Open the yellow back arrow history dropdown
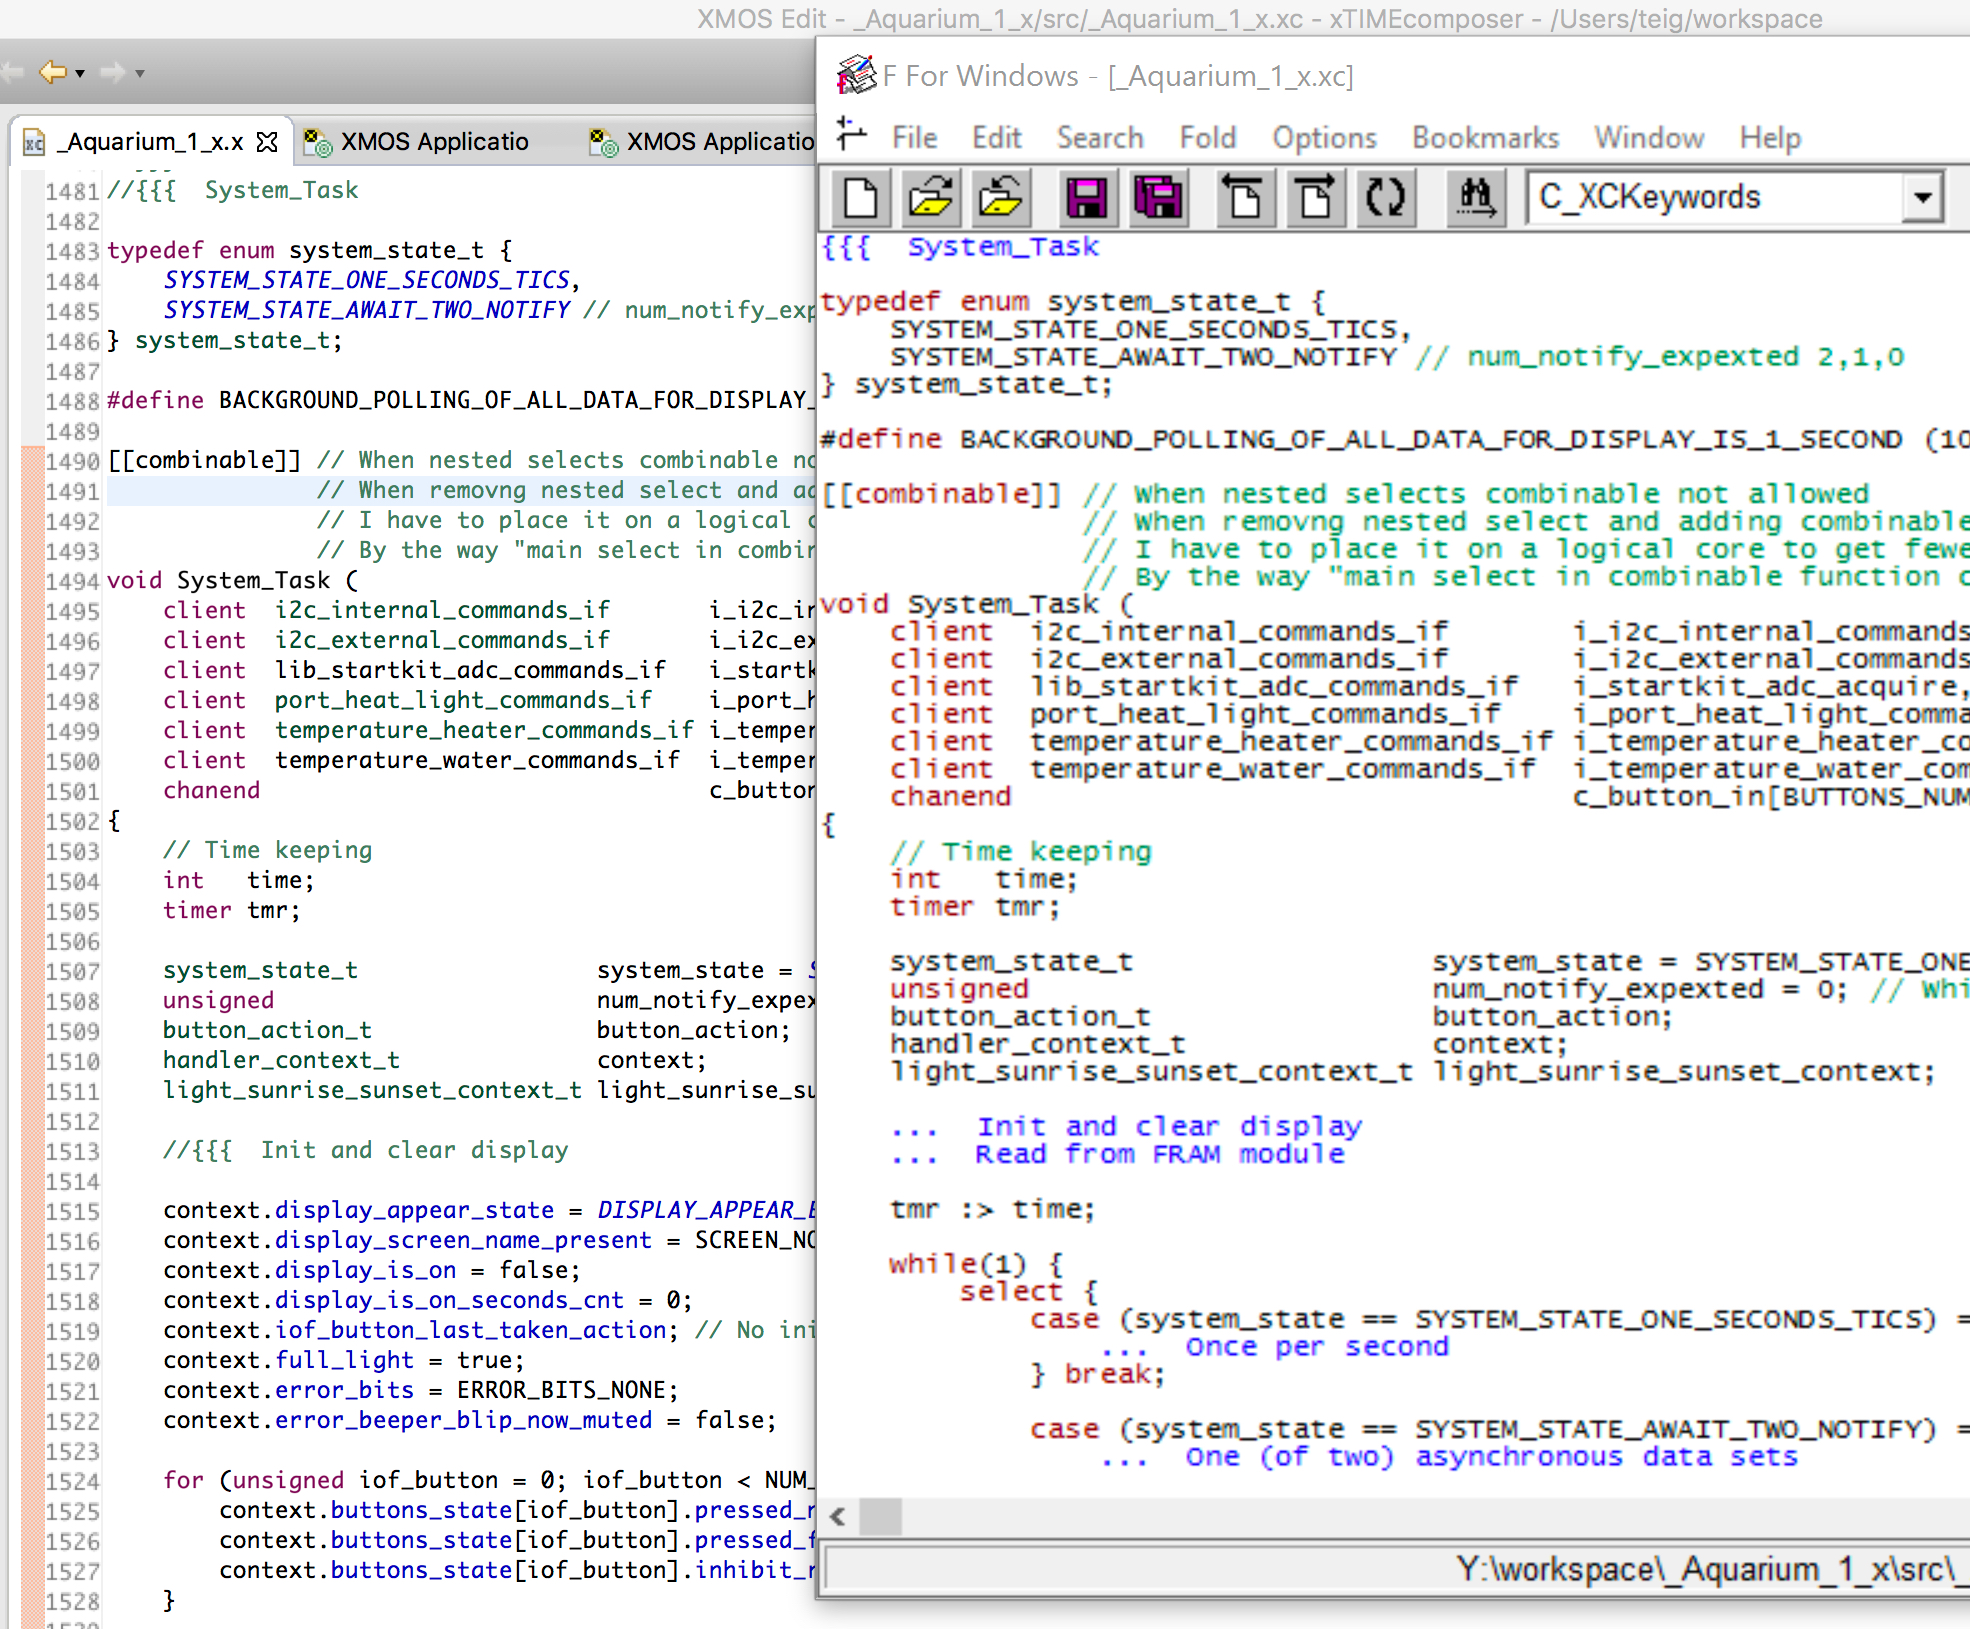 tap(80, 73)
